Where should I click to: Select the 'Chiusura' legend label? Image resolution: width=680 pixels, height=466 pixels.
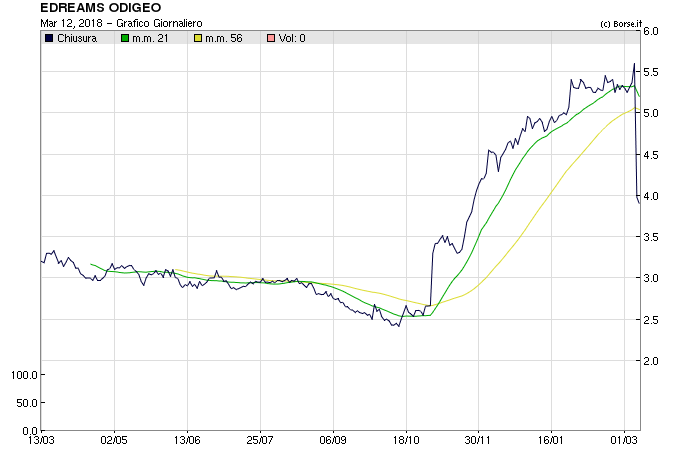(77, 39)
